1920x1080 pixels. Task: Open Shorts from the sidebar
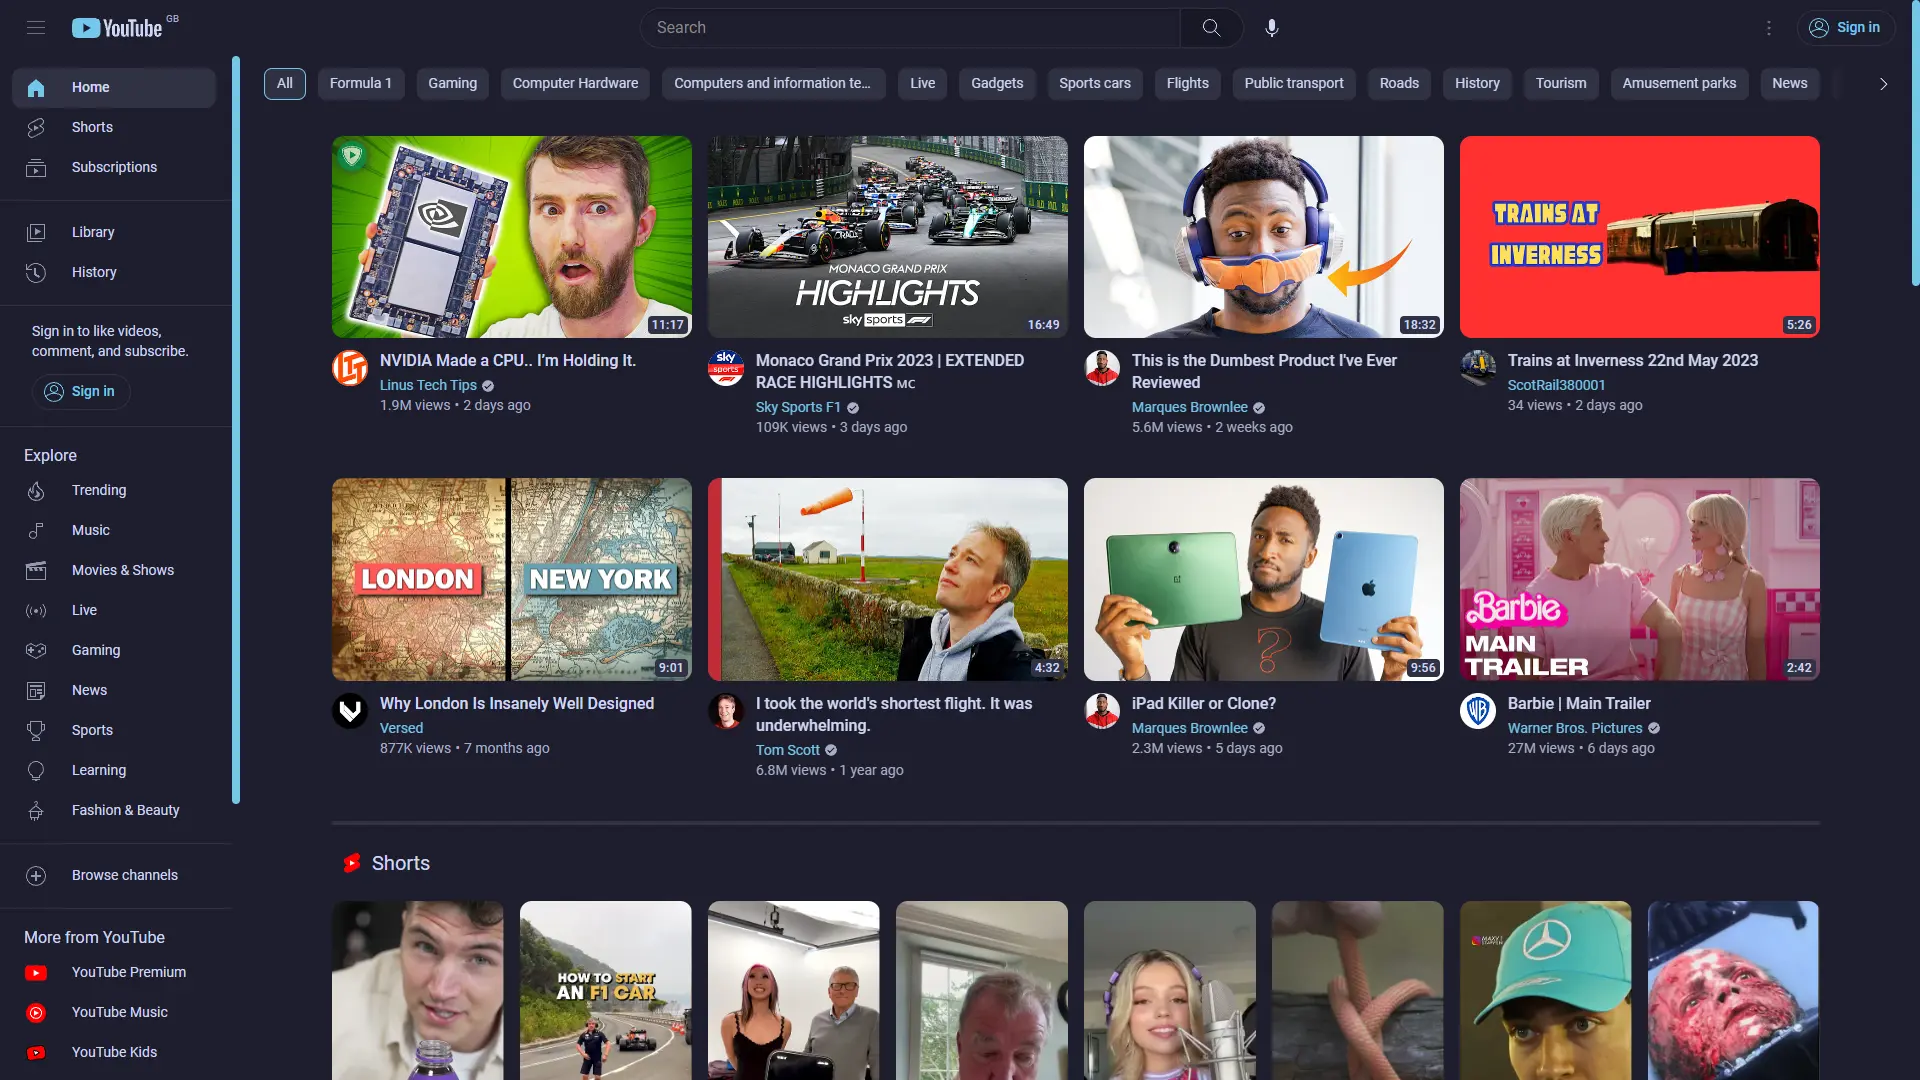pos(92,127)
